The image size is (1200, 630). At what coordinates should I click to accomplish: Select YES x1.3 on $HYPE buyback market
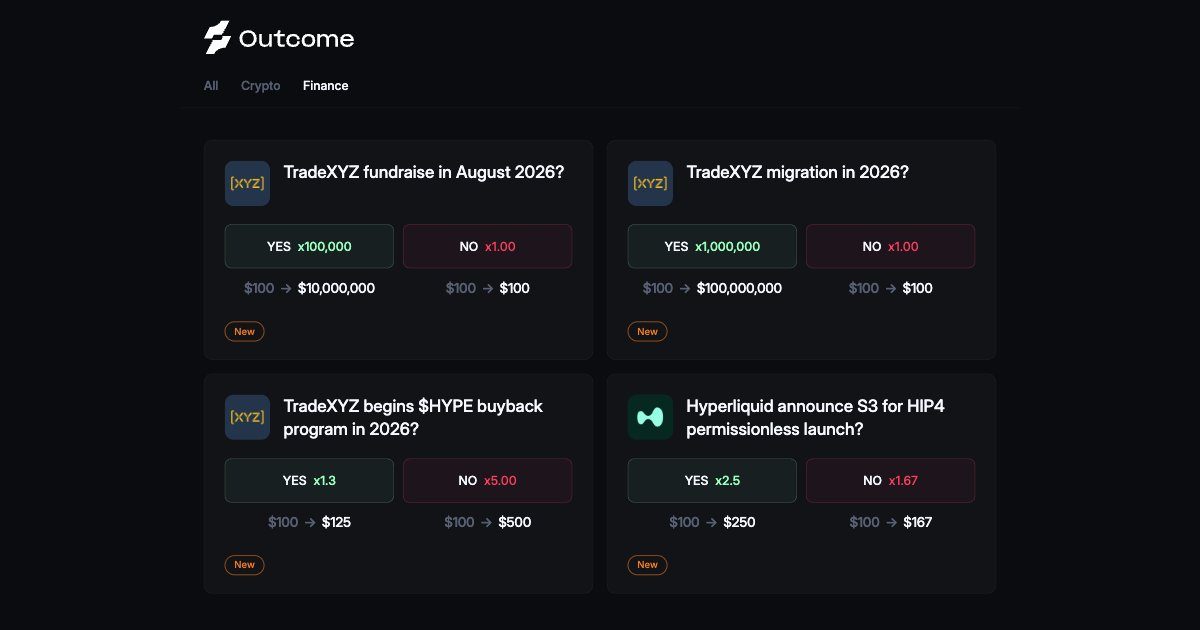point(309,480)
